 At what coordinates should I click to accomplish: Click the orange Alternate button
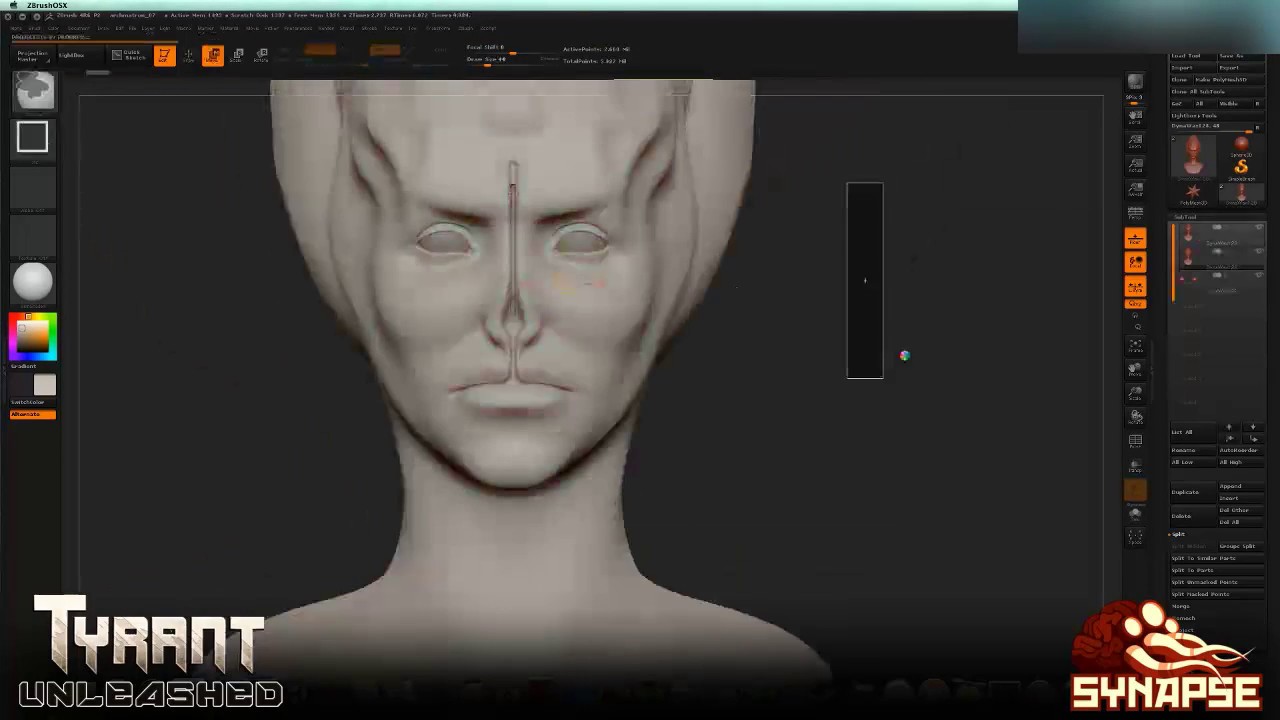point(32,414)
